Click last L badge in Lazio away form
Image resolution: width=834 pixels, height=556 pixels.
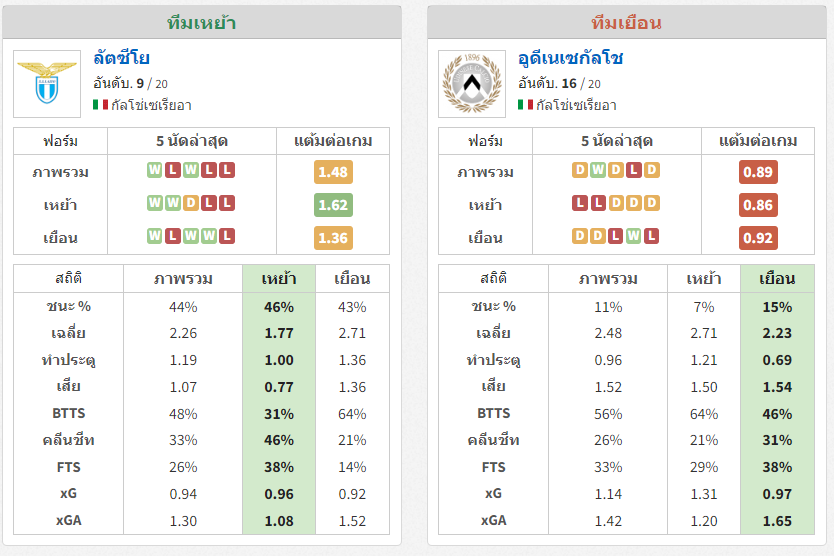(227, 236)
